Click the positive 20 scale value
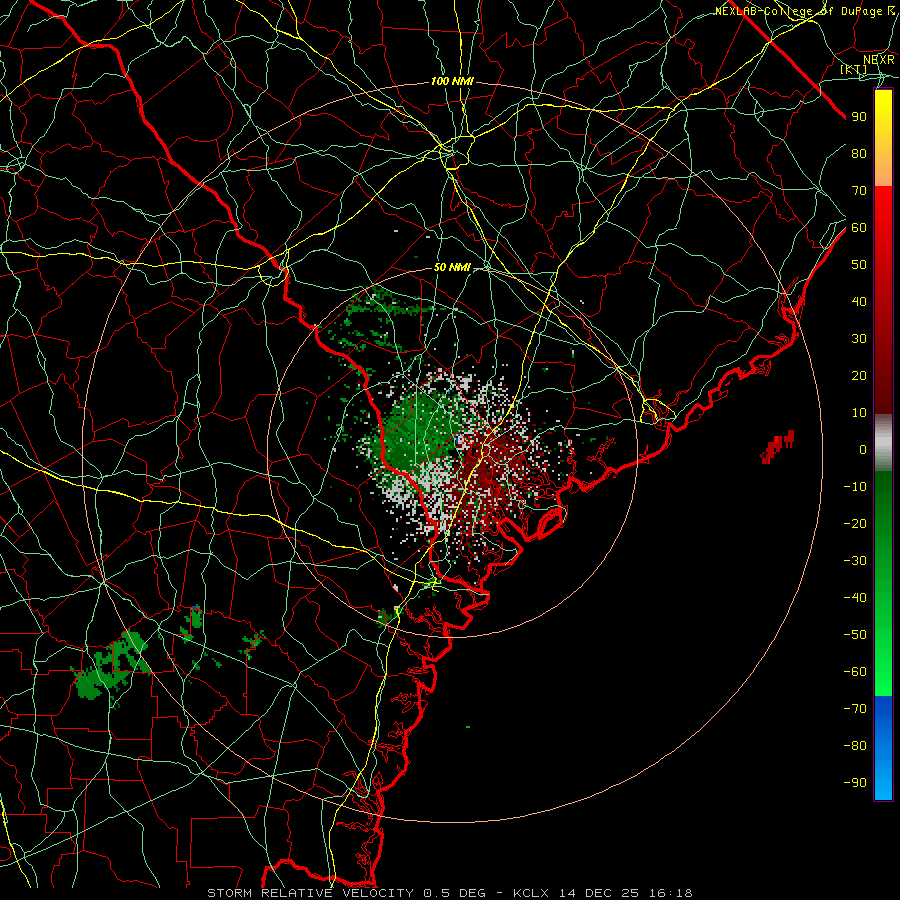Screen dimensions: 900x900 click(859, 375)
